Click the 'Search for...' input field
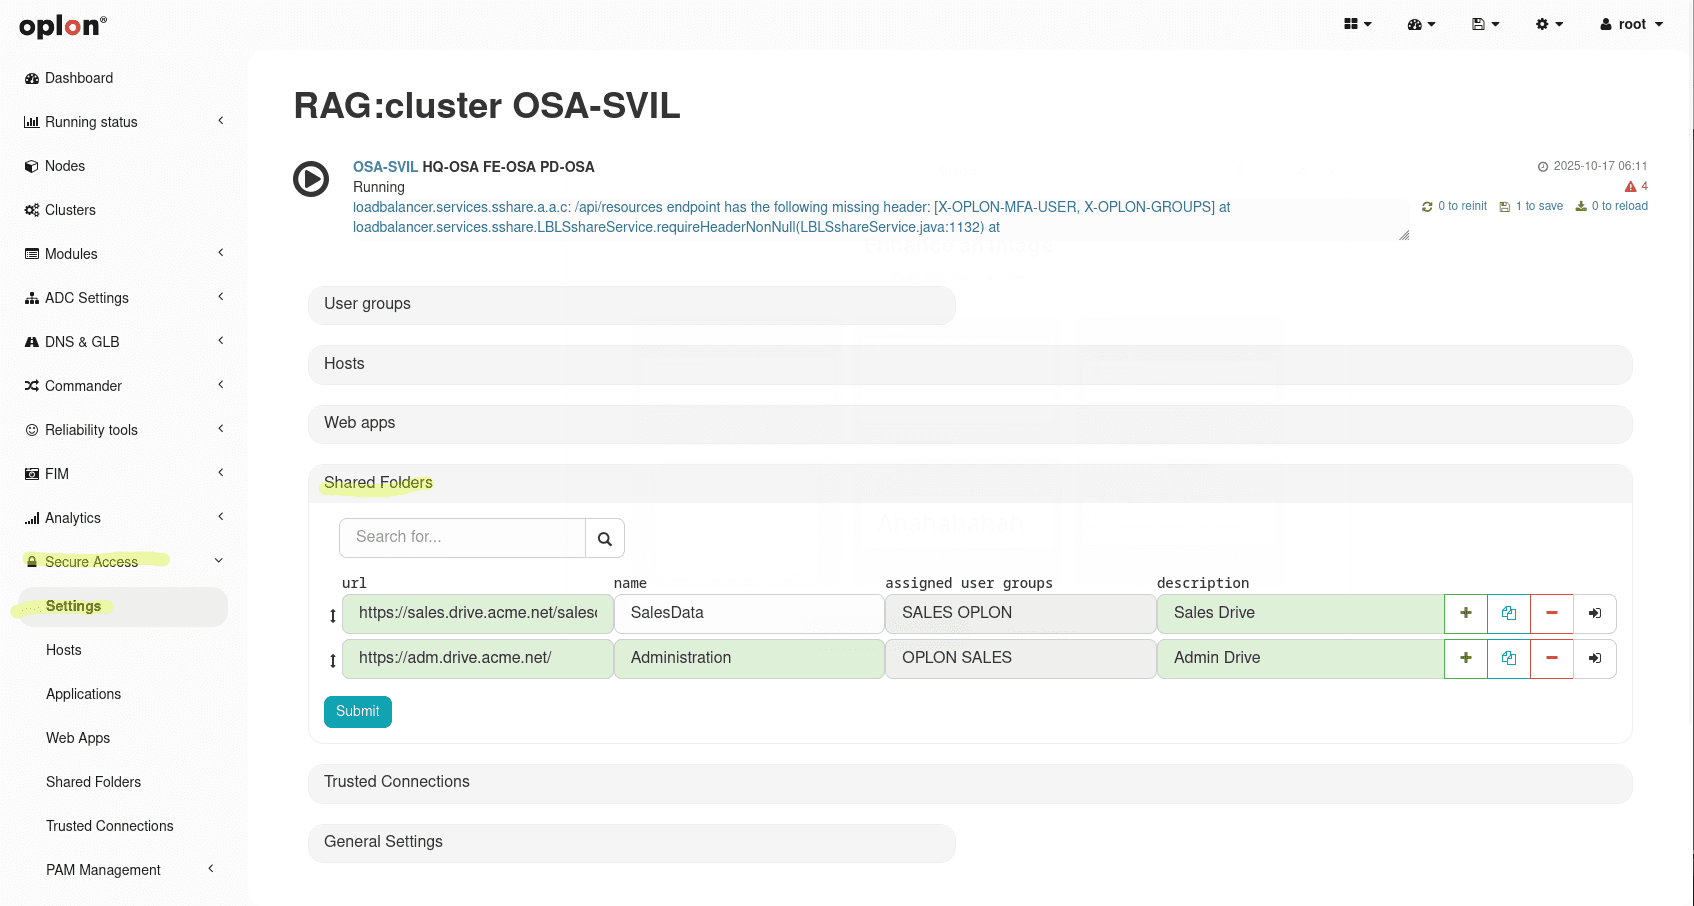This screenshot has height=906, width=1694. coord(462,538)
